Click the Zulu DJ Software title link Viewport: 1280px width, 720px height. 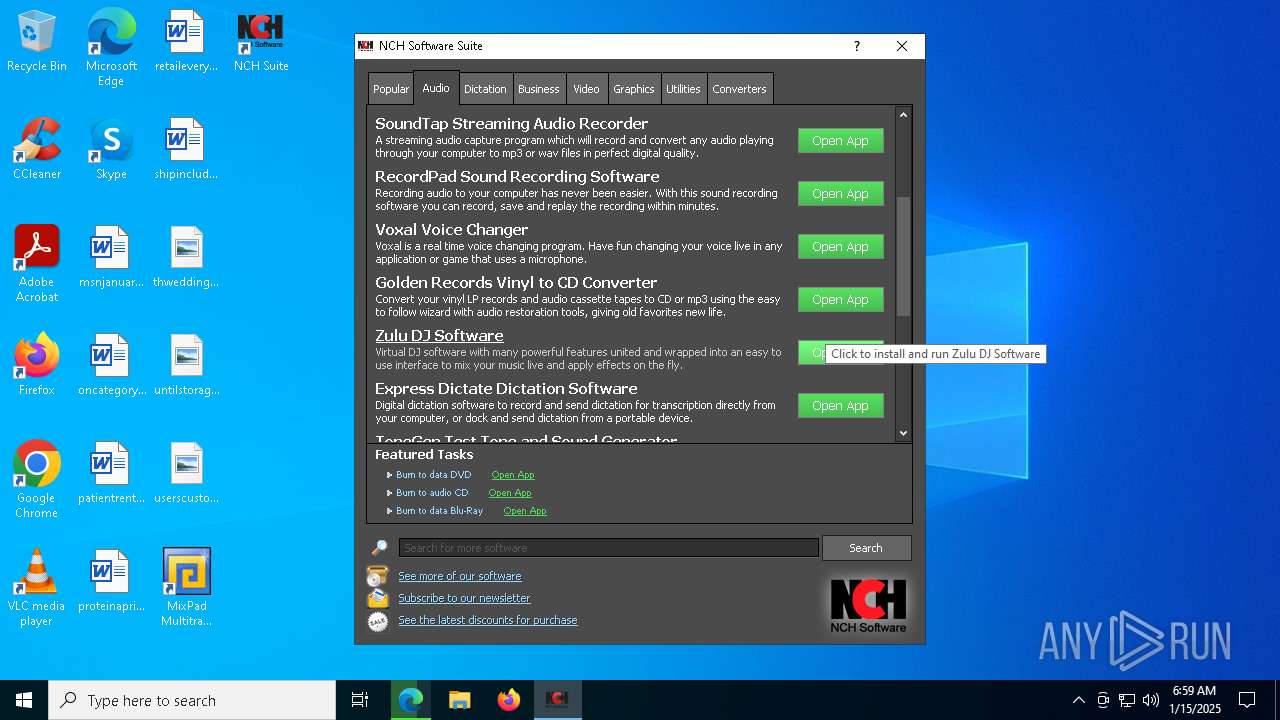(x=439, y=336)
